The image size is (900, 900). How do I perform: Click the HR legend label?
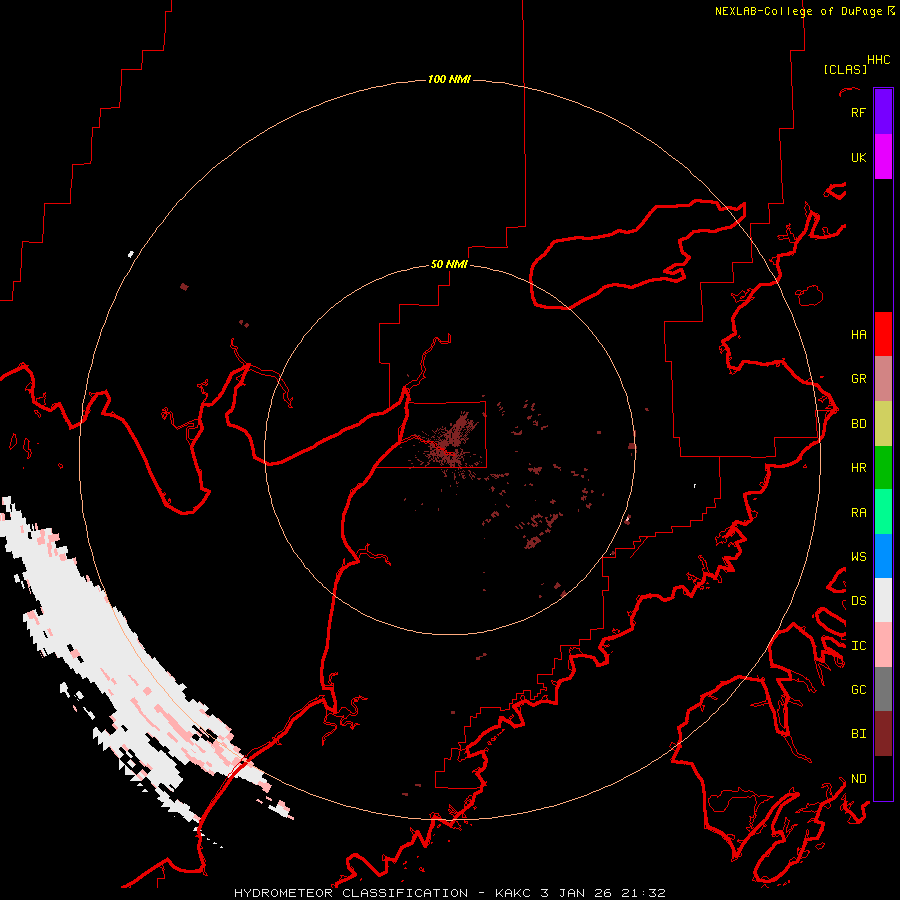click(x=858, y=468)
